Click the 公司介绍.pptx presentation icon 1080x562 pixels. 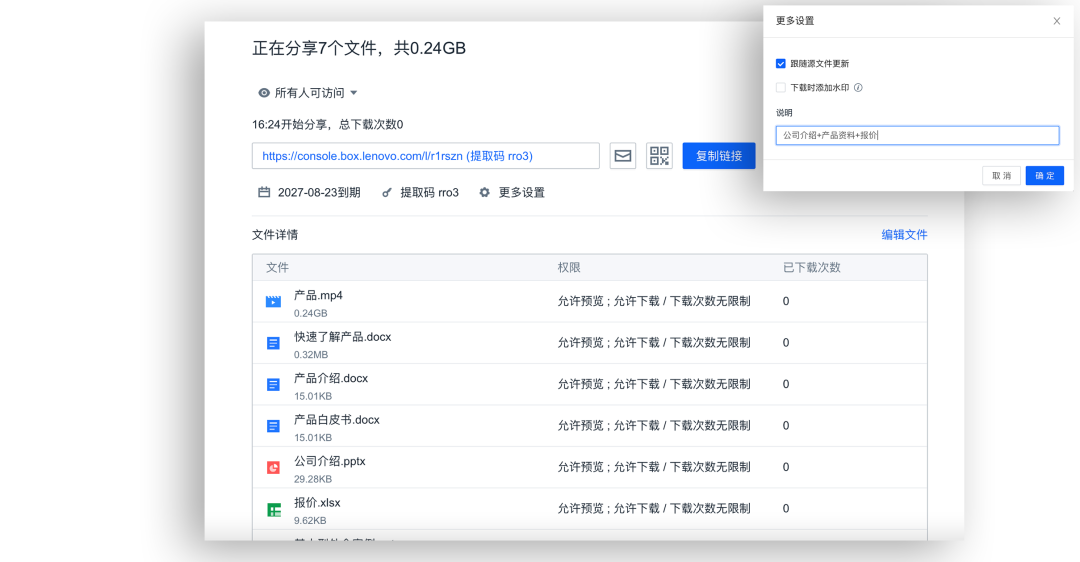tap(273, 468)
